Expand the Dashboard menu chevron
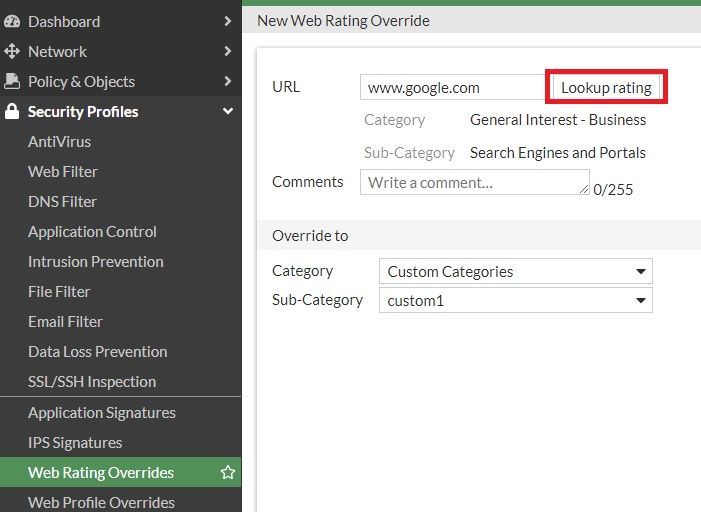701x512 pixels. click(228, 21)
